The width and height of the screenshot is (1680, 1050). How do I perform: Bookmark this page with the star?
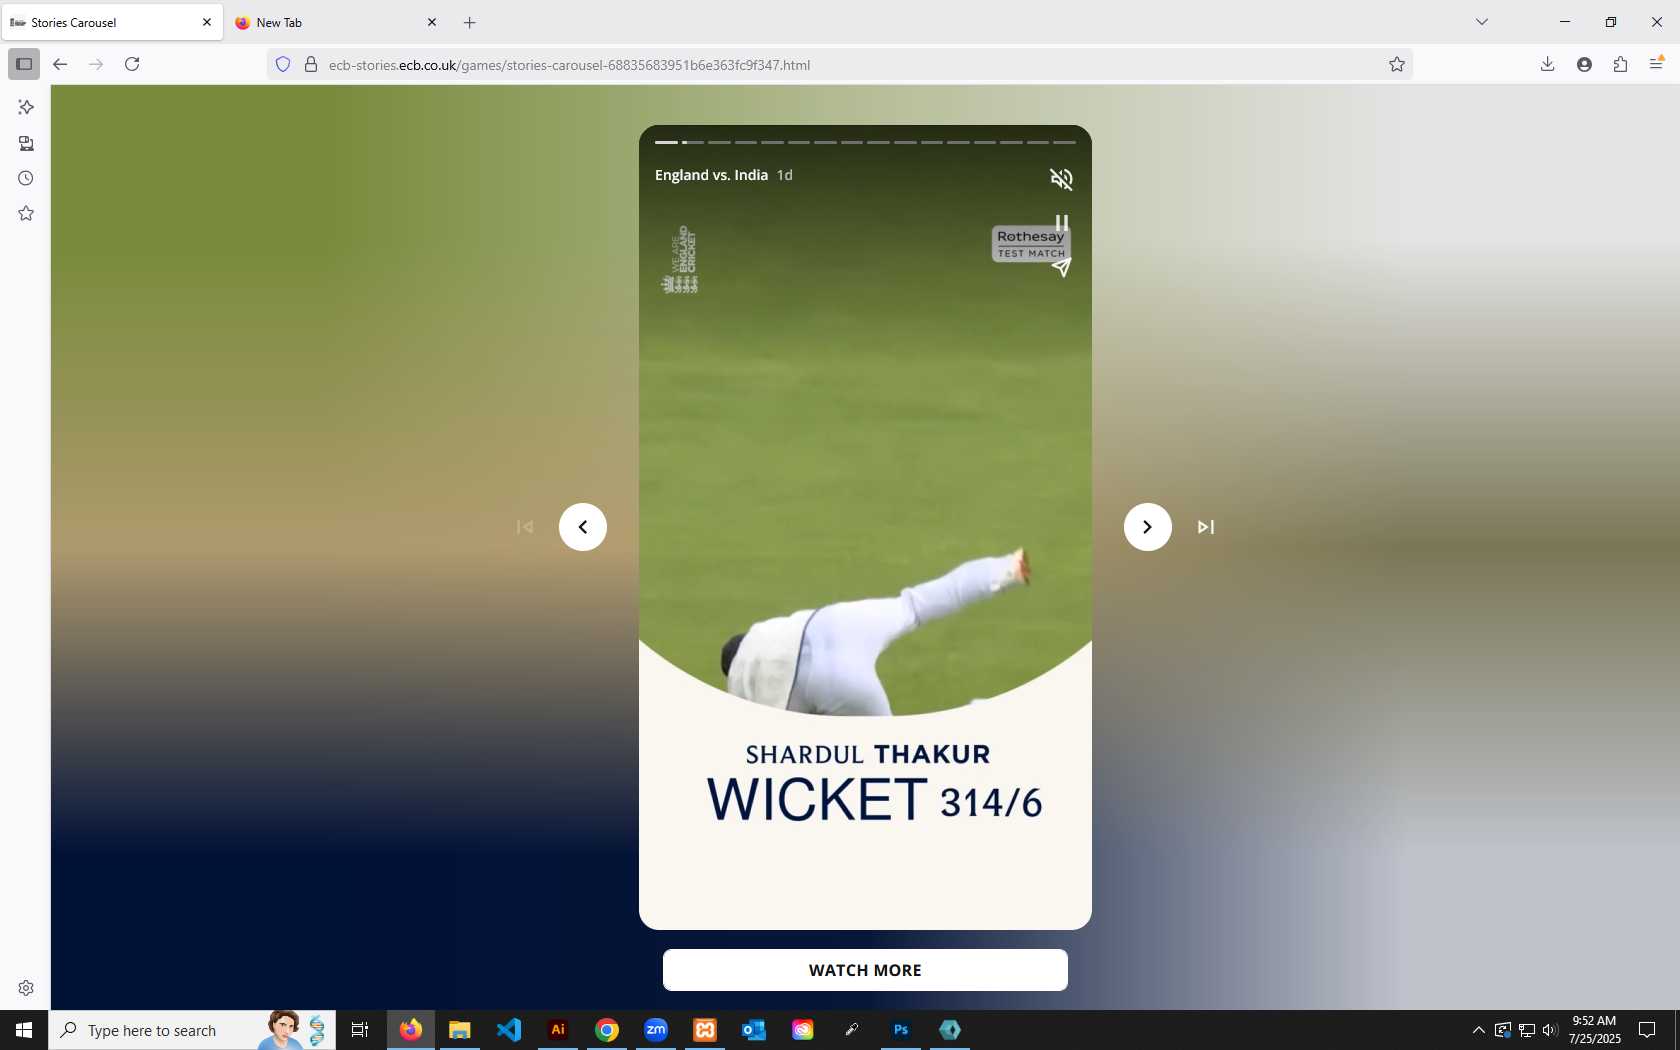coord(1397,64)
